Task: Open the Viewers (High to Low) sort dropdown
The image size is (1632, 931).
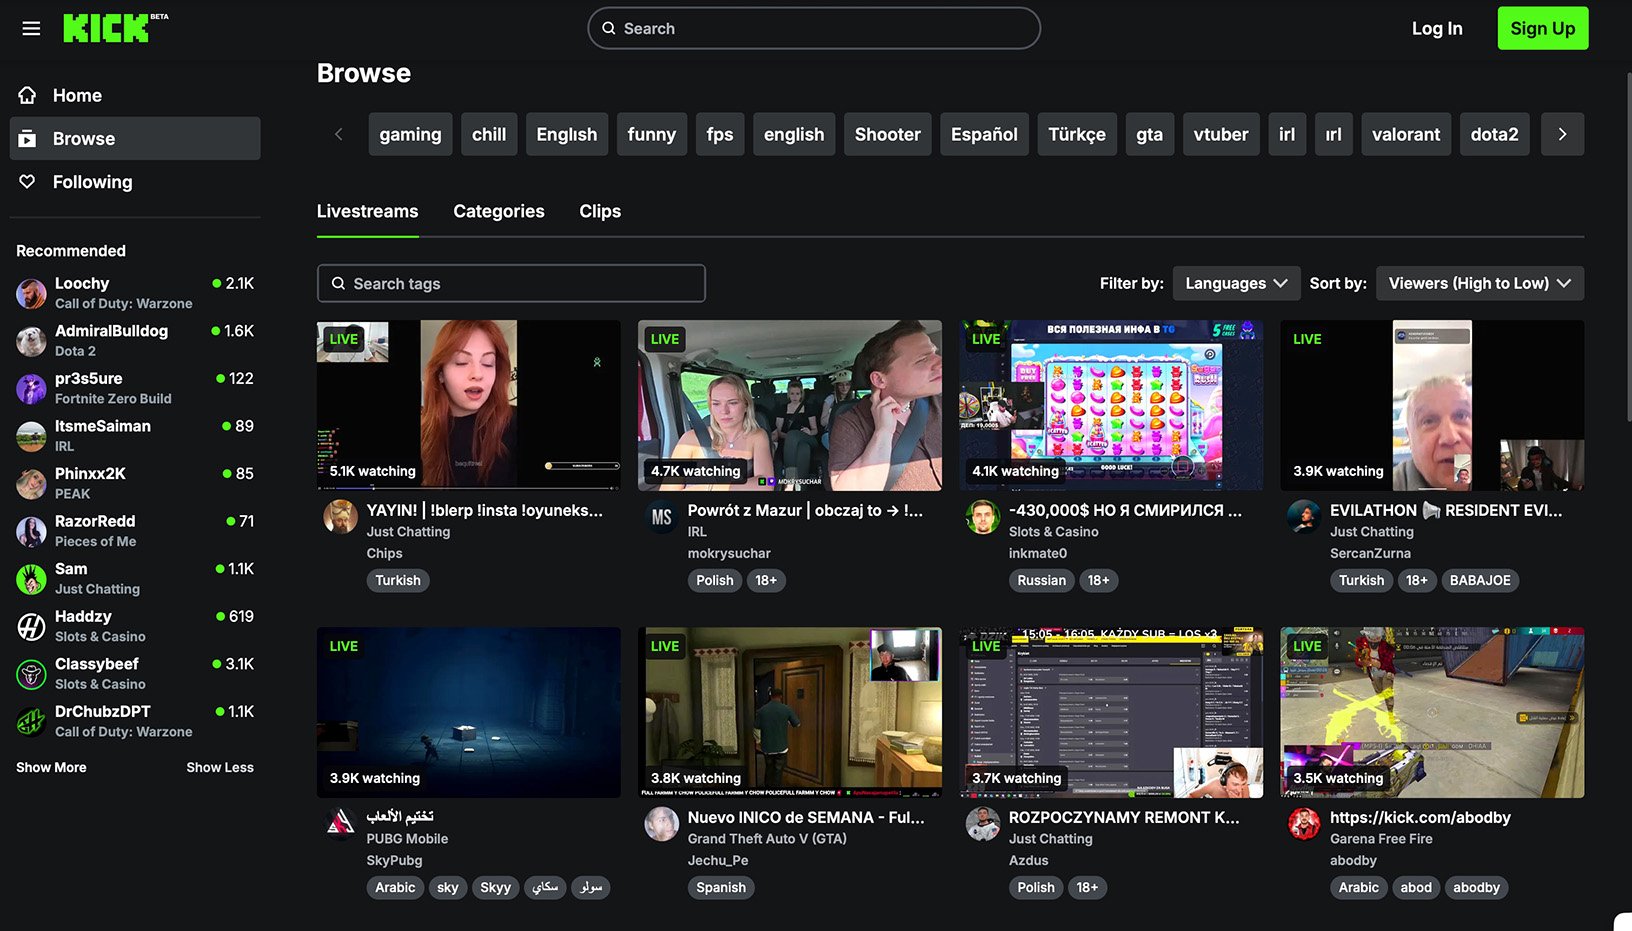Action: (x=1480, y=283)
